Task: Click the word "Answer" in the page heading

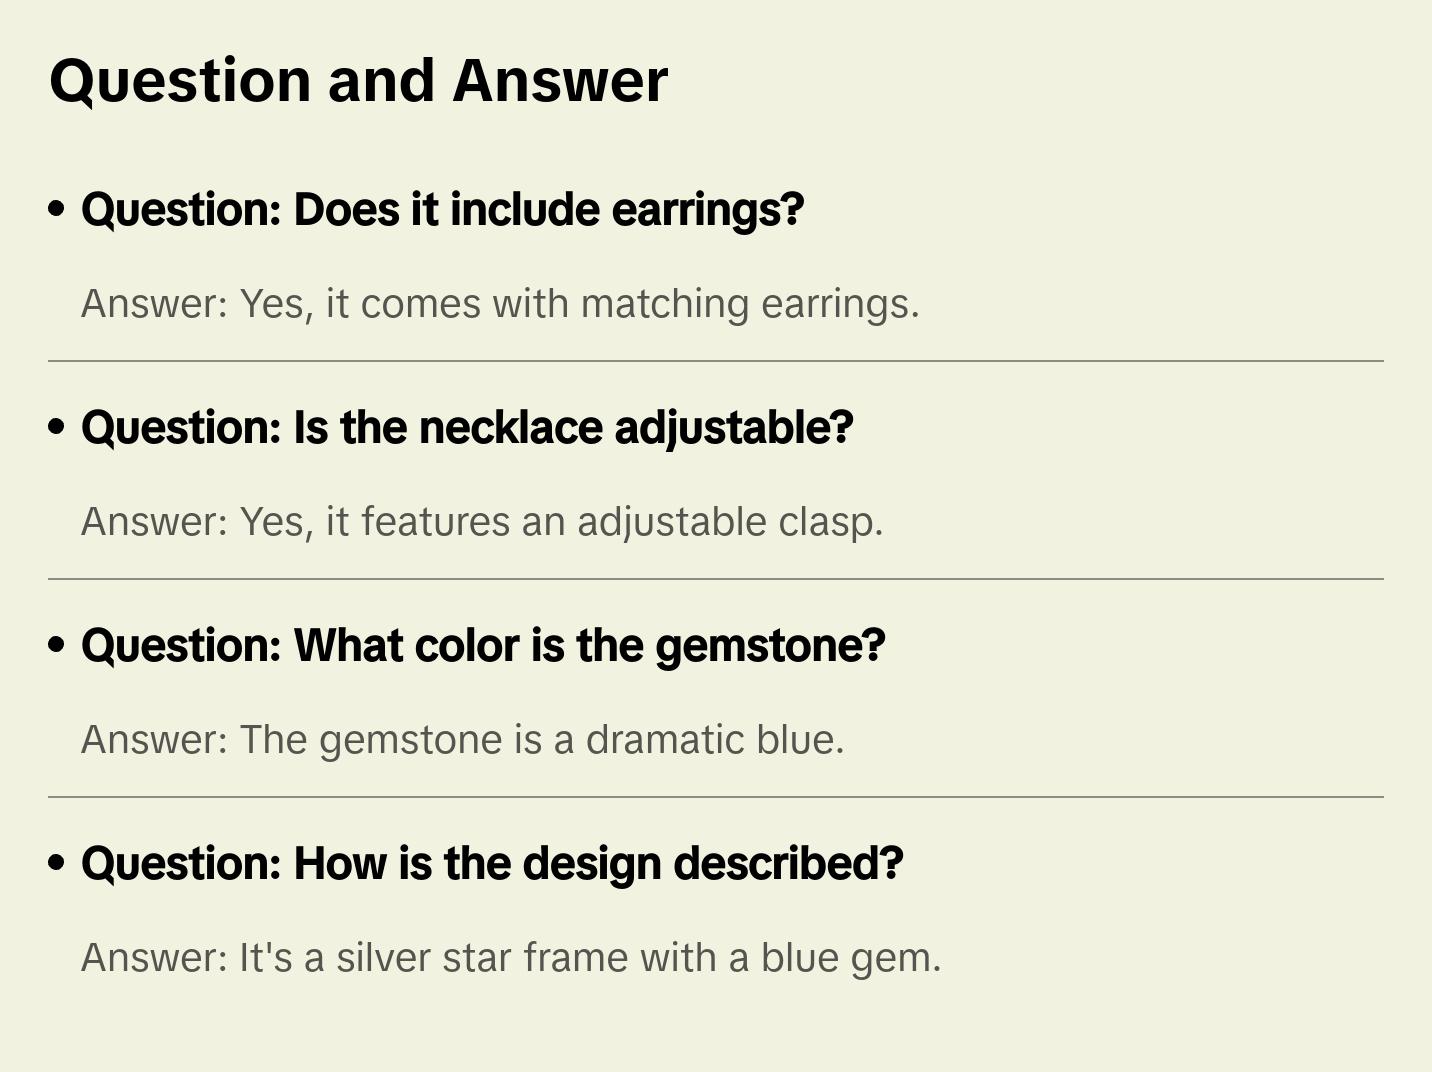Action: point(560,81)
